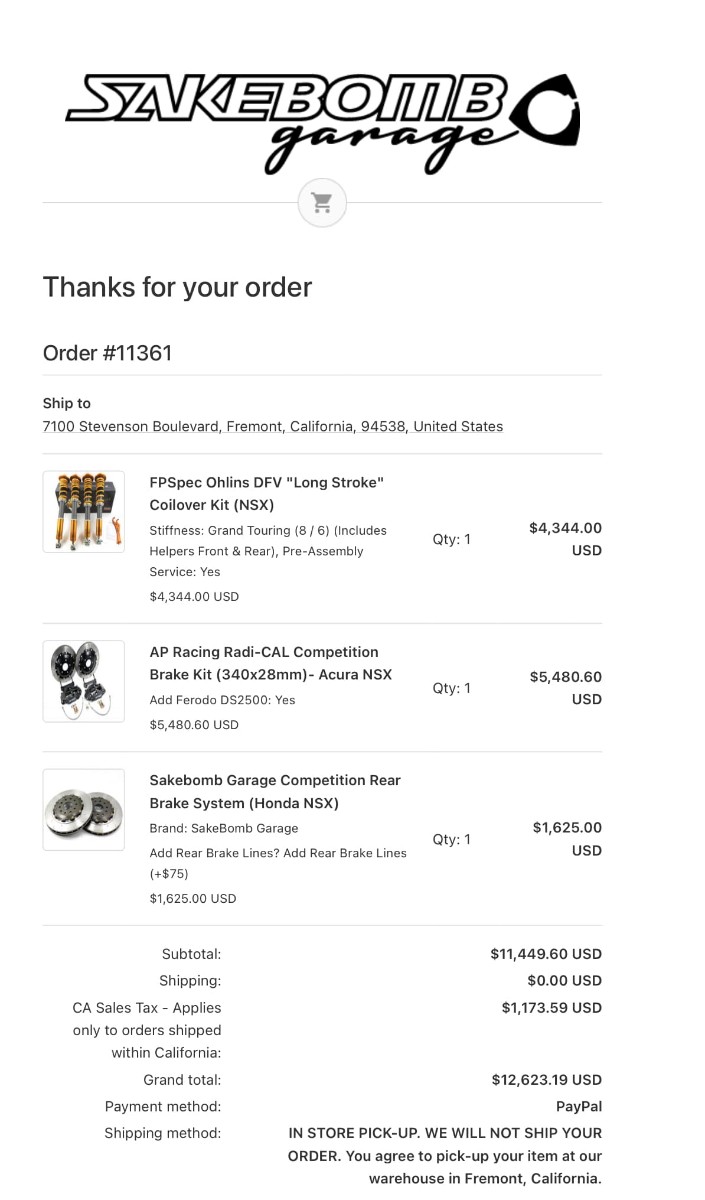705x1200 pixels.
Task: Click the Order #11361 heading
Action: coord(108,353)
